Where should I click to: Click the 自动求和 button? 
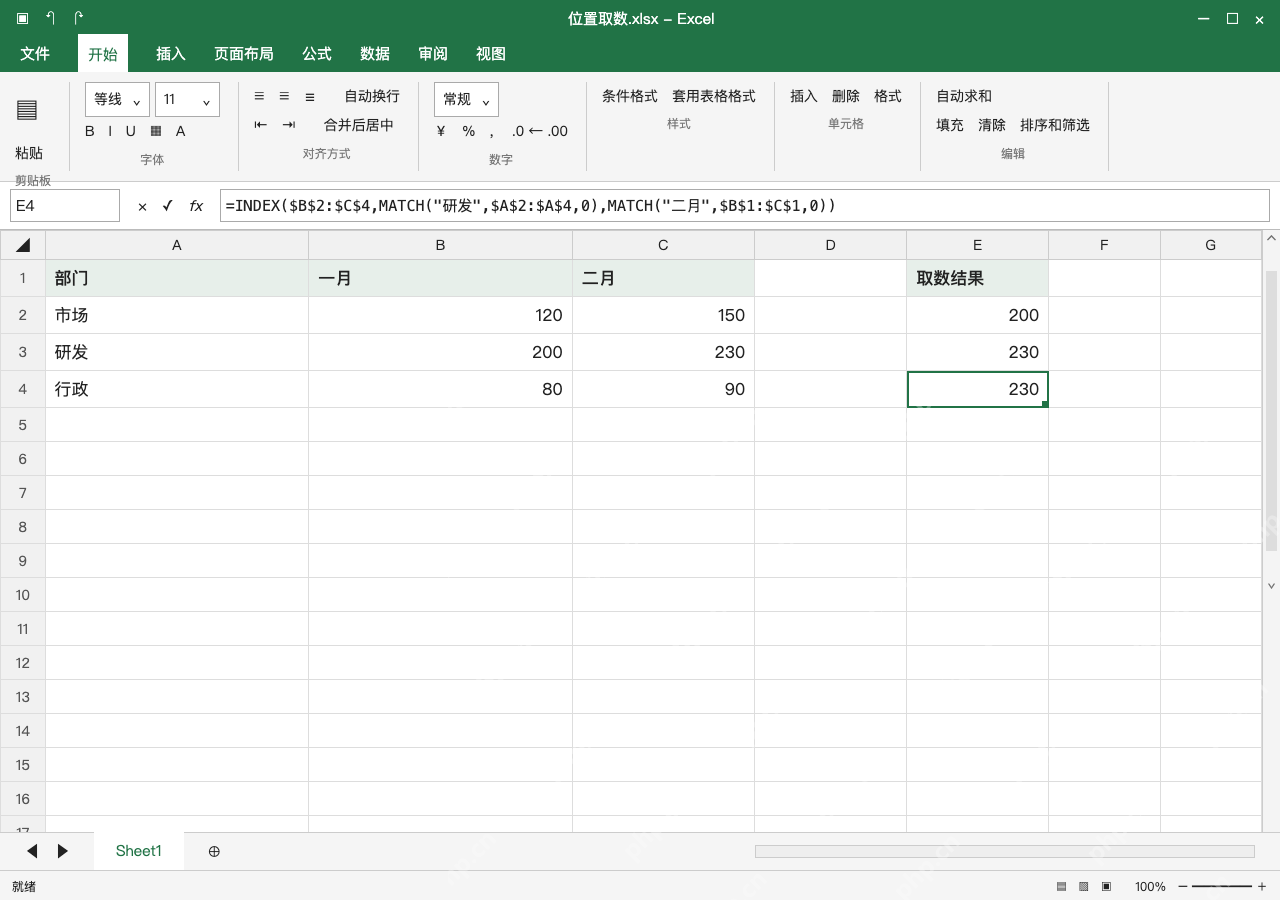(x=964, y=96)
